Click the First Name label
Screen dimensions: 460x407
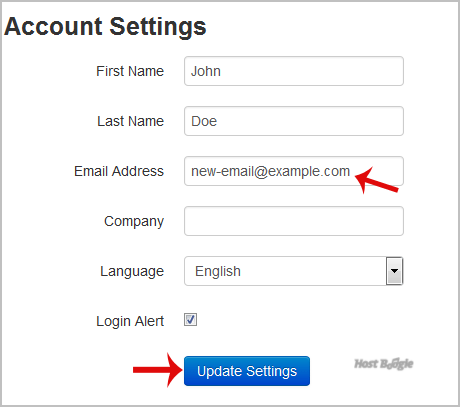(130, 71)
